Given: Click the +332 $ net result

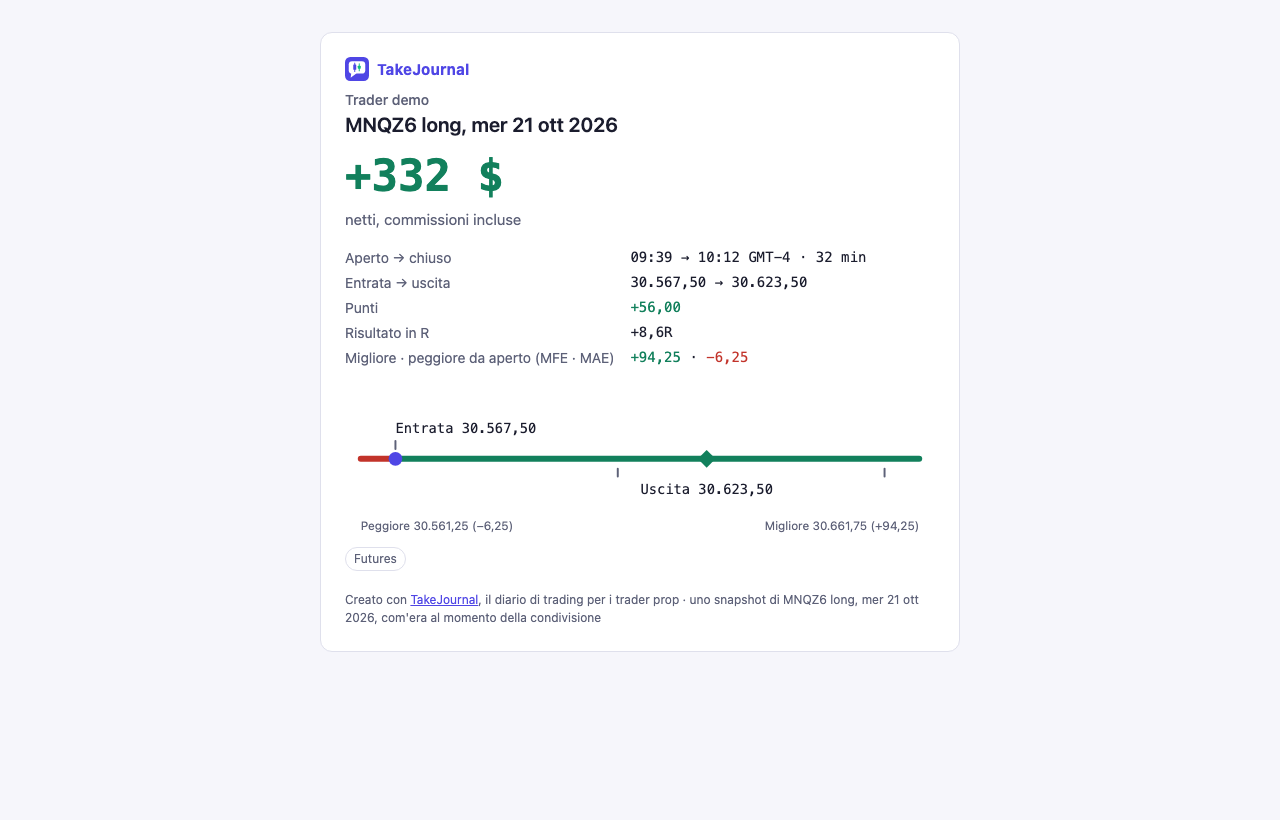Looking at the screenshot, I should (x=424, y=176).
